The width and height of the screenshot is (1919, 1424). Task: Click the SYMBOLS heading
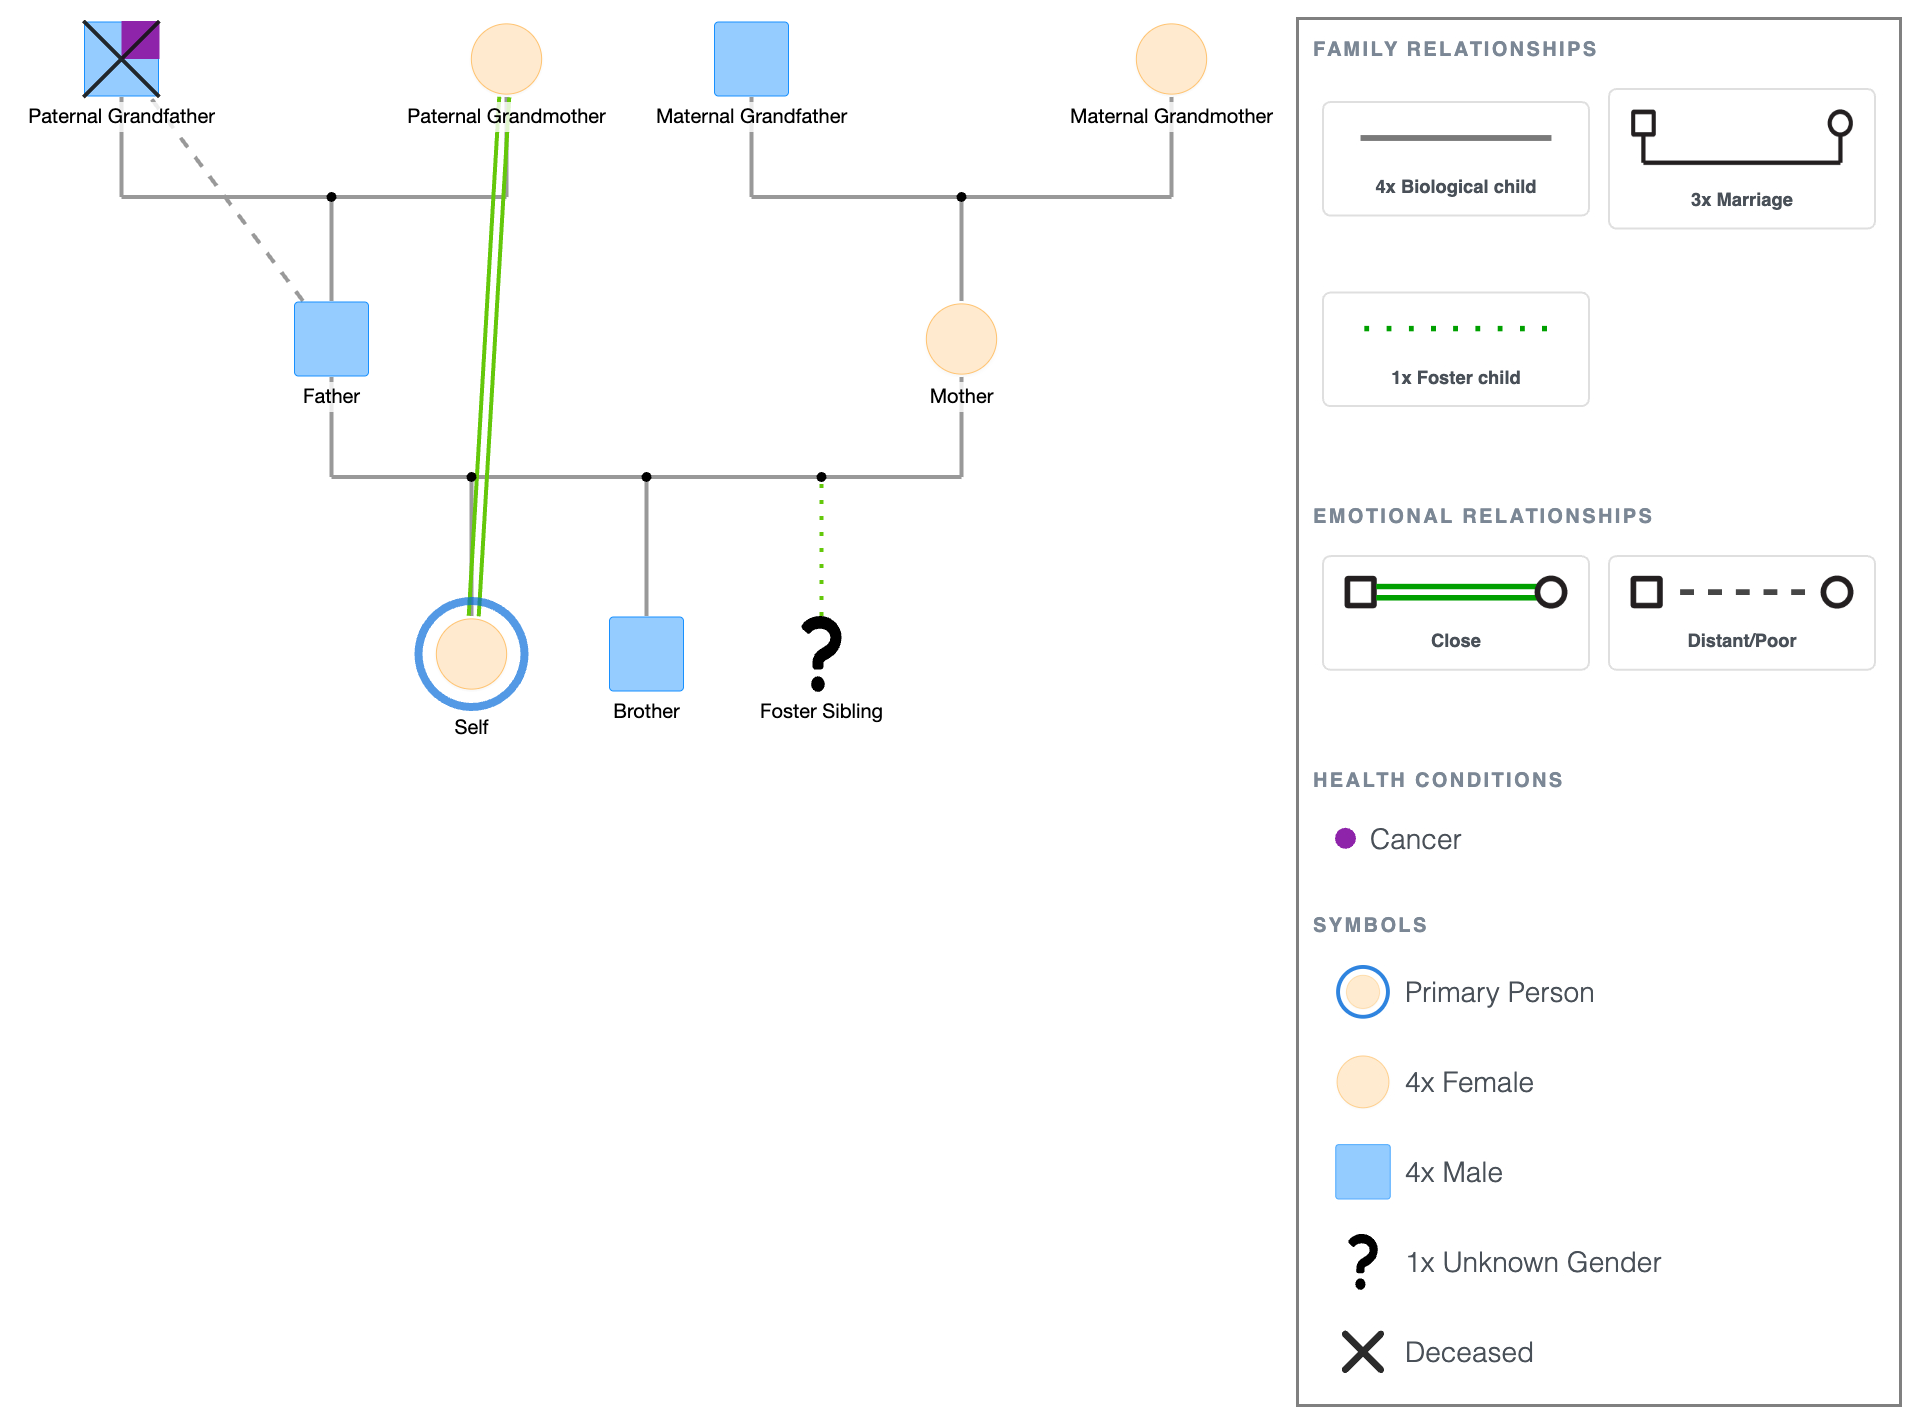point(1369,925)
